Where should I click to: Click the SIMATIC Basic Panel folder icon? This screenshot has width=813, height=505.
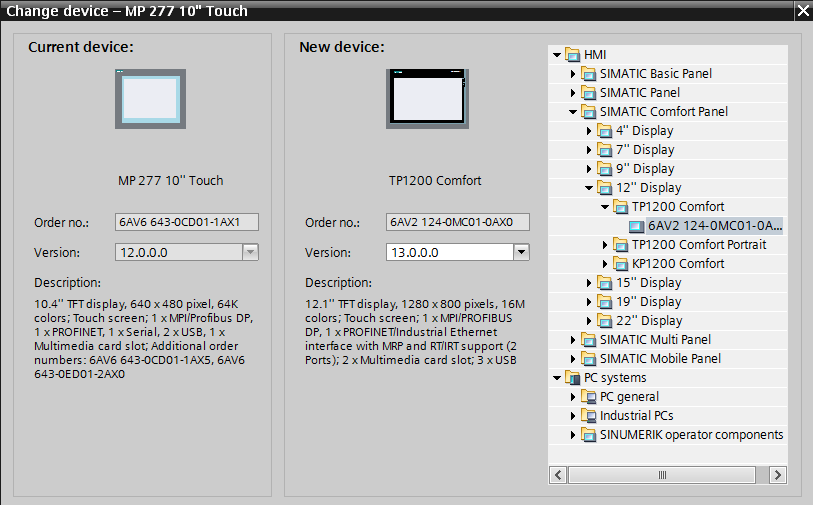588,74
